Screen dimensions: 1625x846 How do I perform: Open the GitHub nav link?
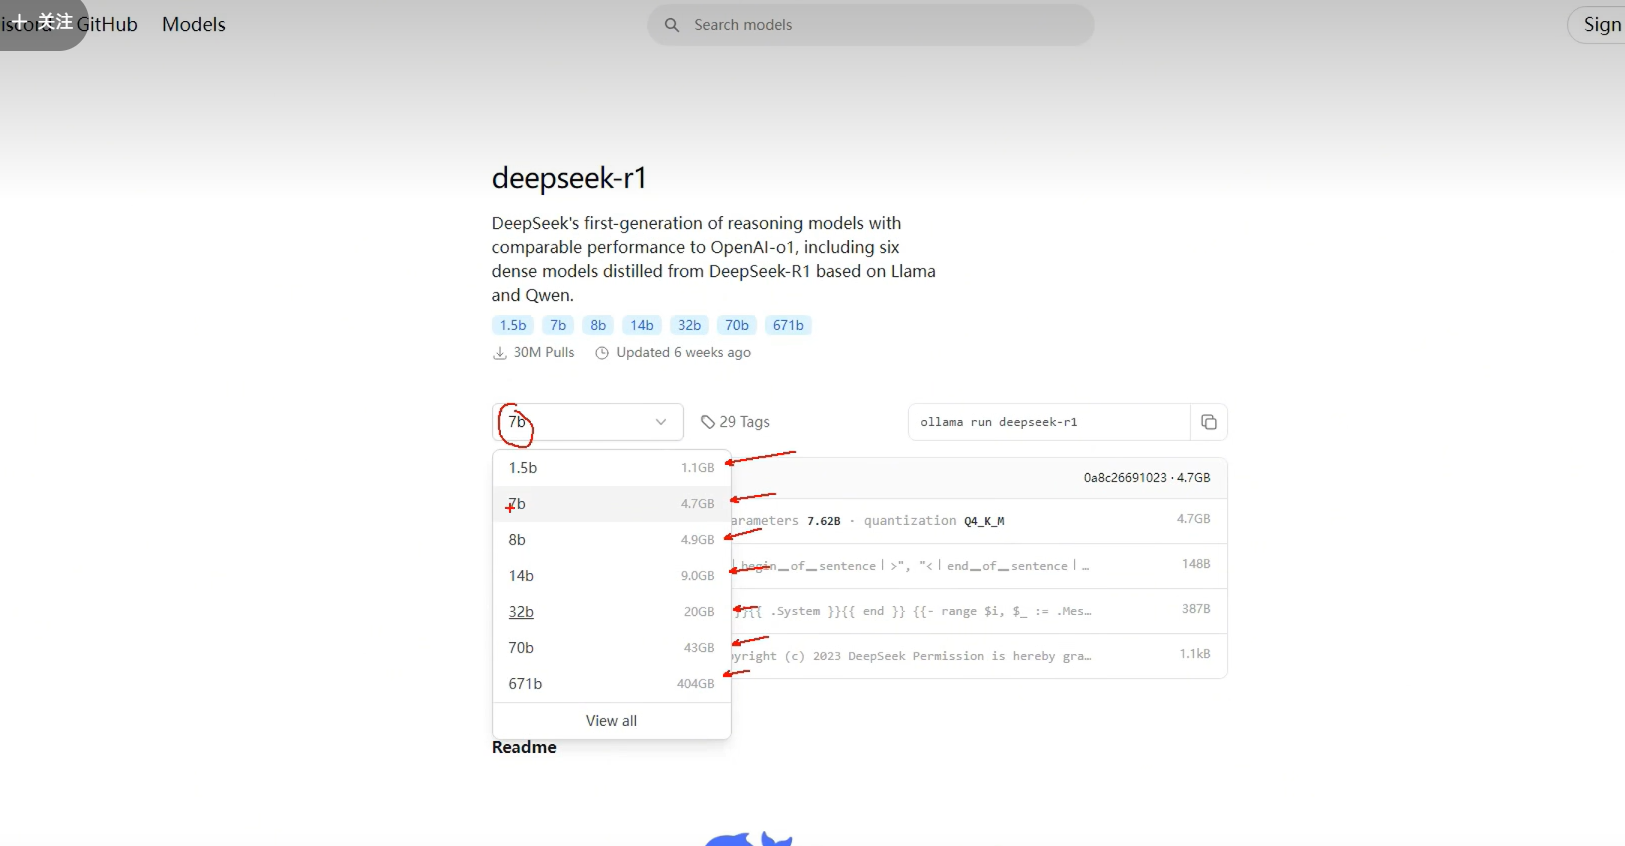coord(107,24)
